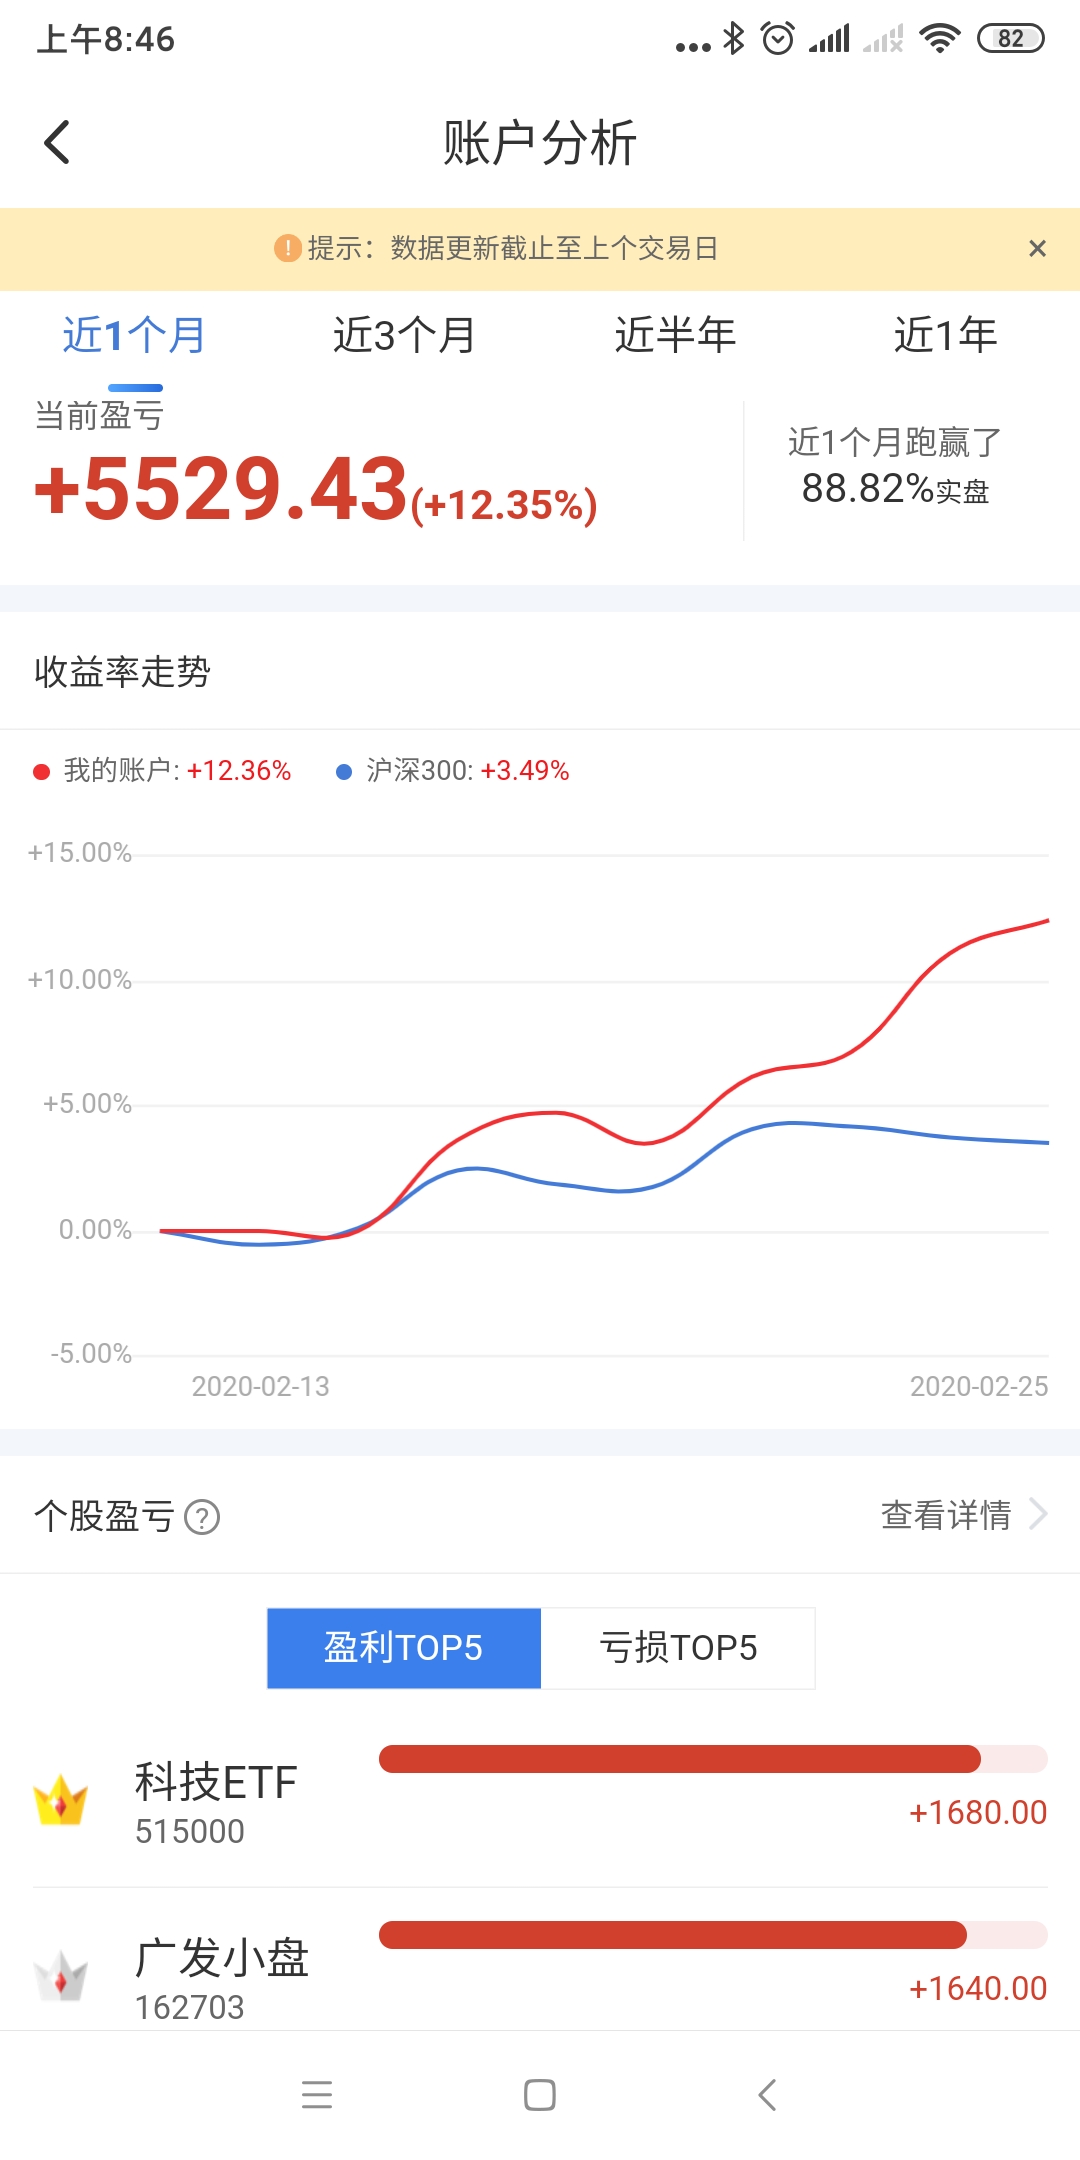Select the 盈利TOP5 option
The image size is (1080, 2160).
tap(403, 1648)
